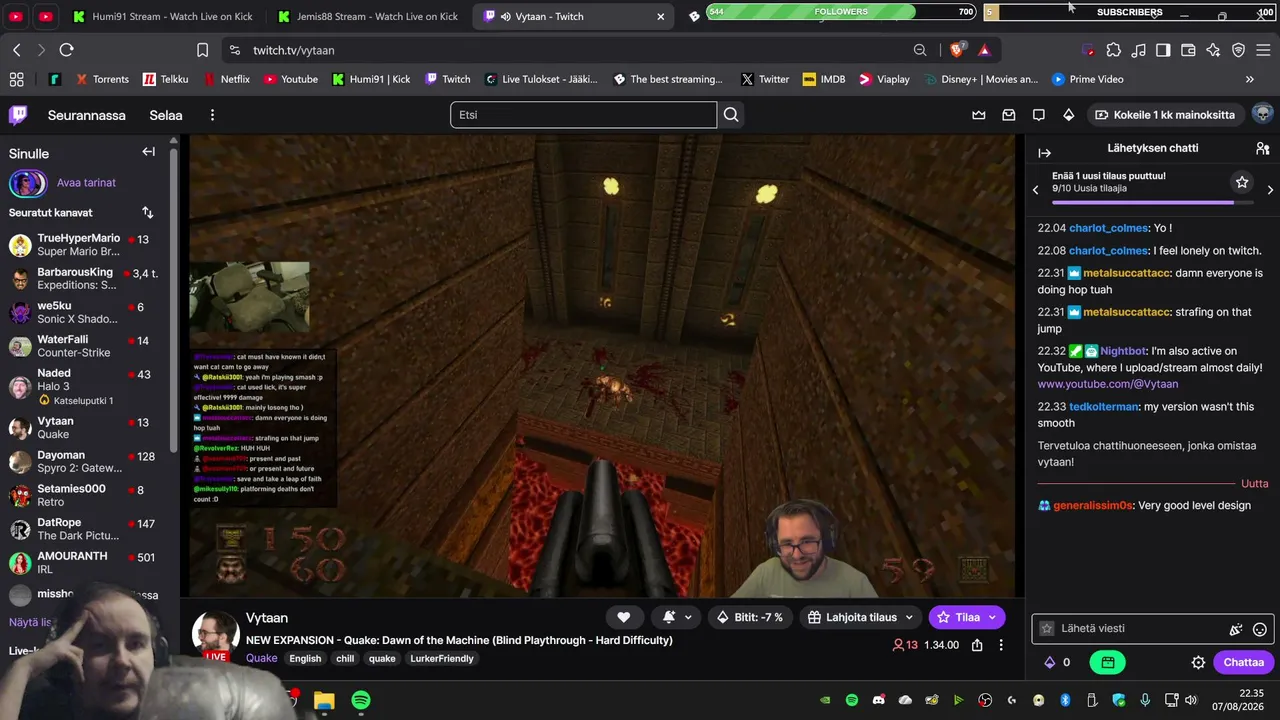Open the Prime loot crown icon
1280x720 pixels.
(x=979, y=115)
